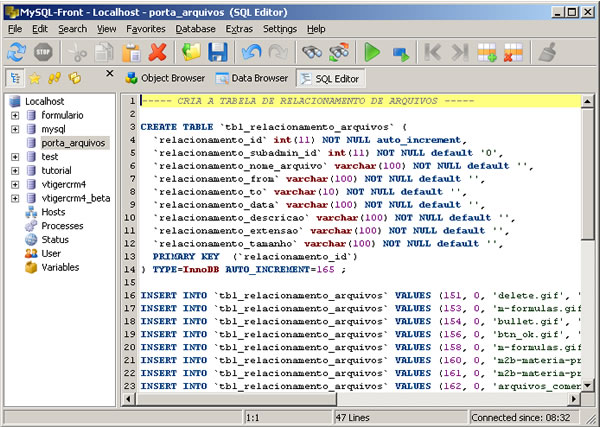600x427 pixels.
Task: Click the PRIMARY KEY line in editor
Action: [254, 257]
